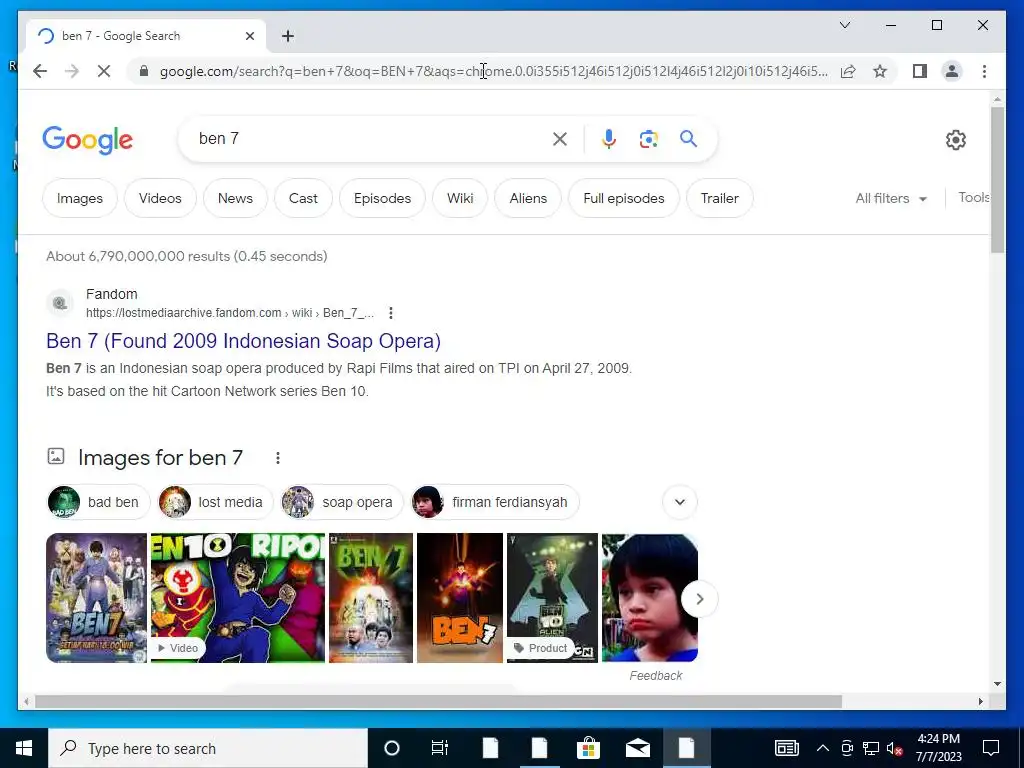Select the Trailer filter chip
Image resolution: width=1024 pixels, height=768 pixels.
click(720, 199)
